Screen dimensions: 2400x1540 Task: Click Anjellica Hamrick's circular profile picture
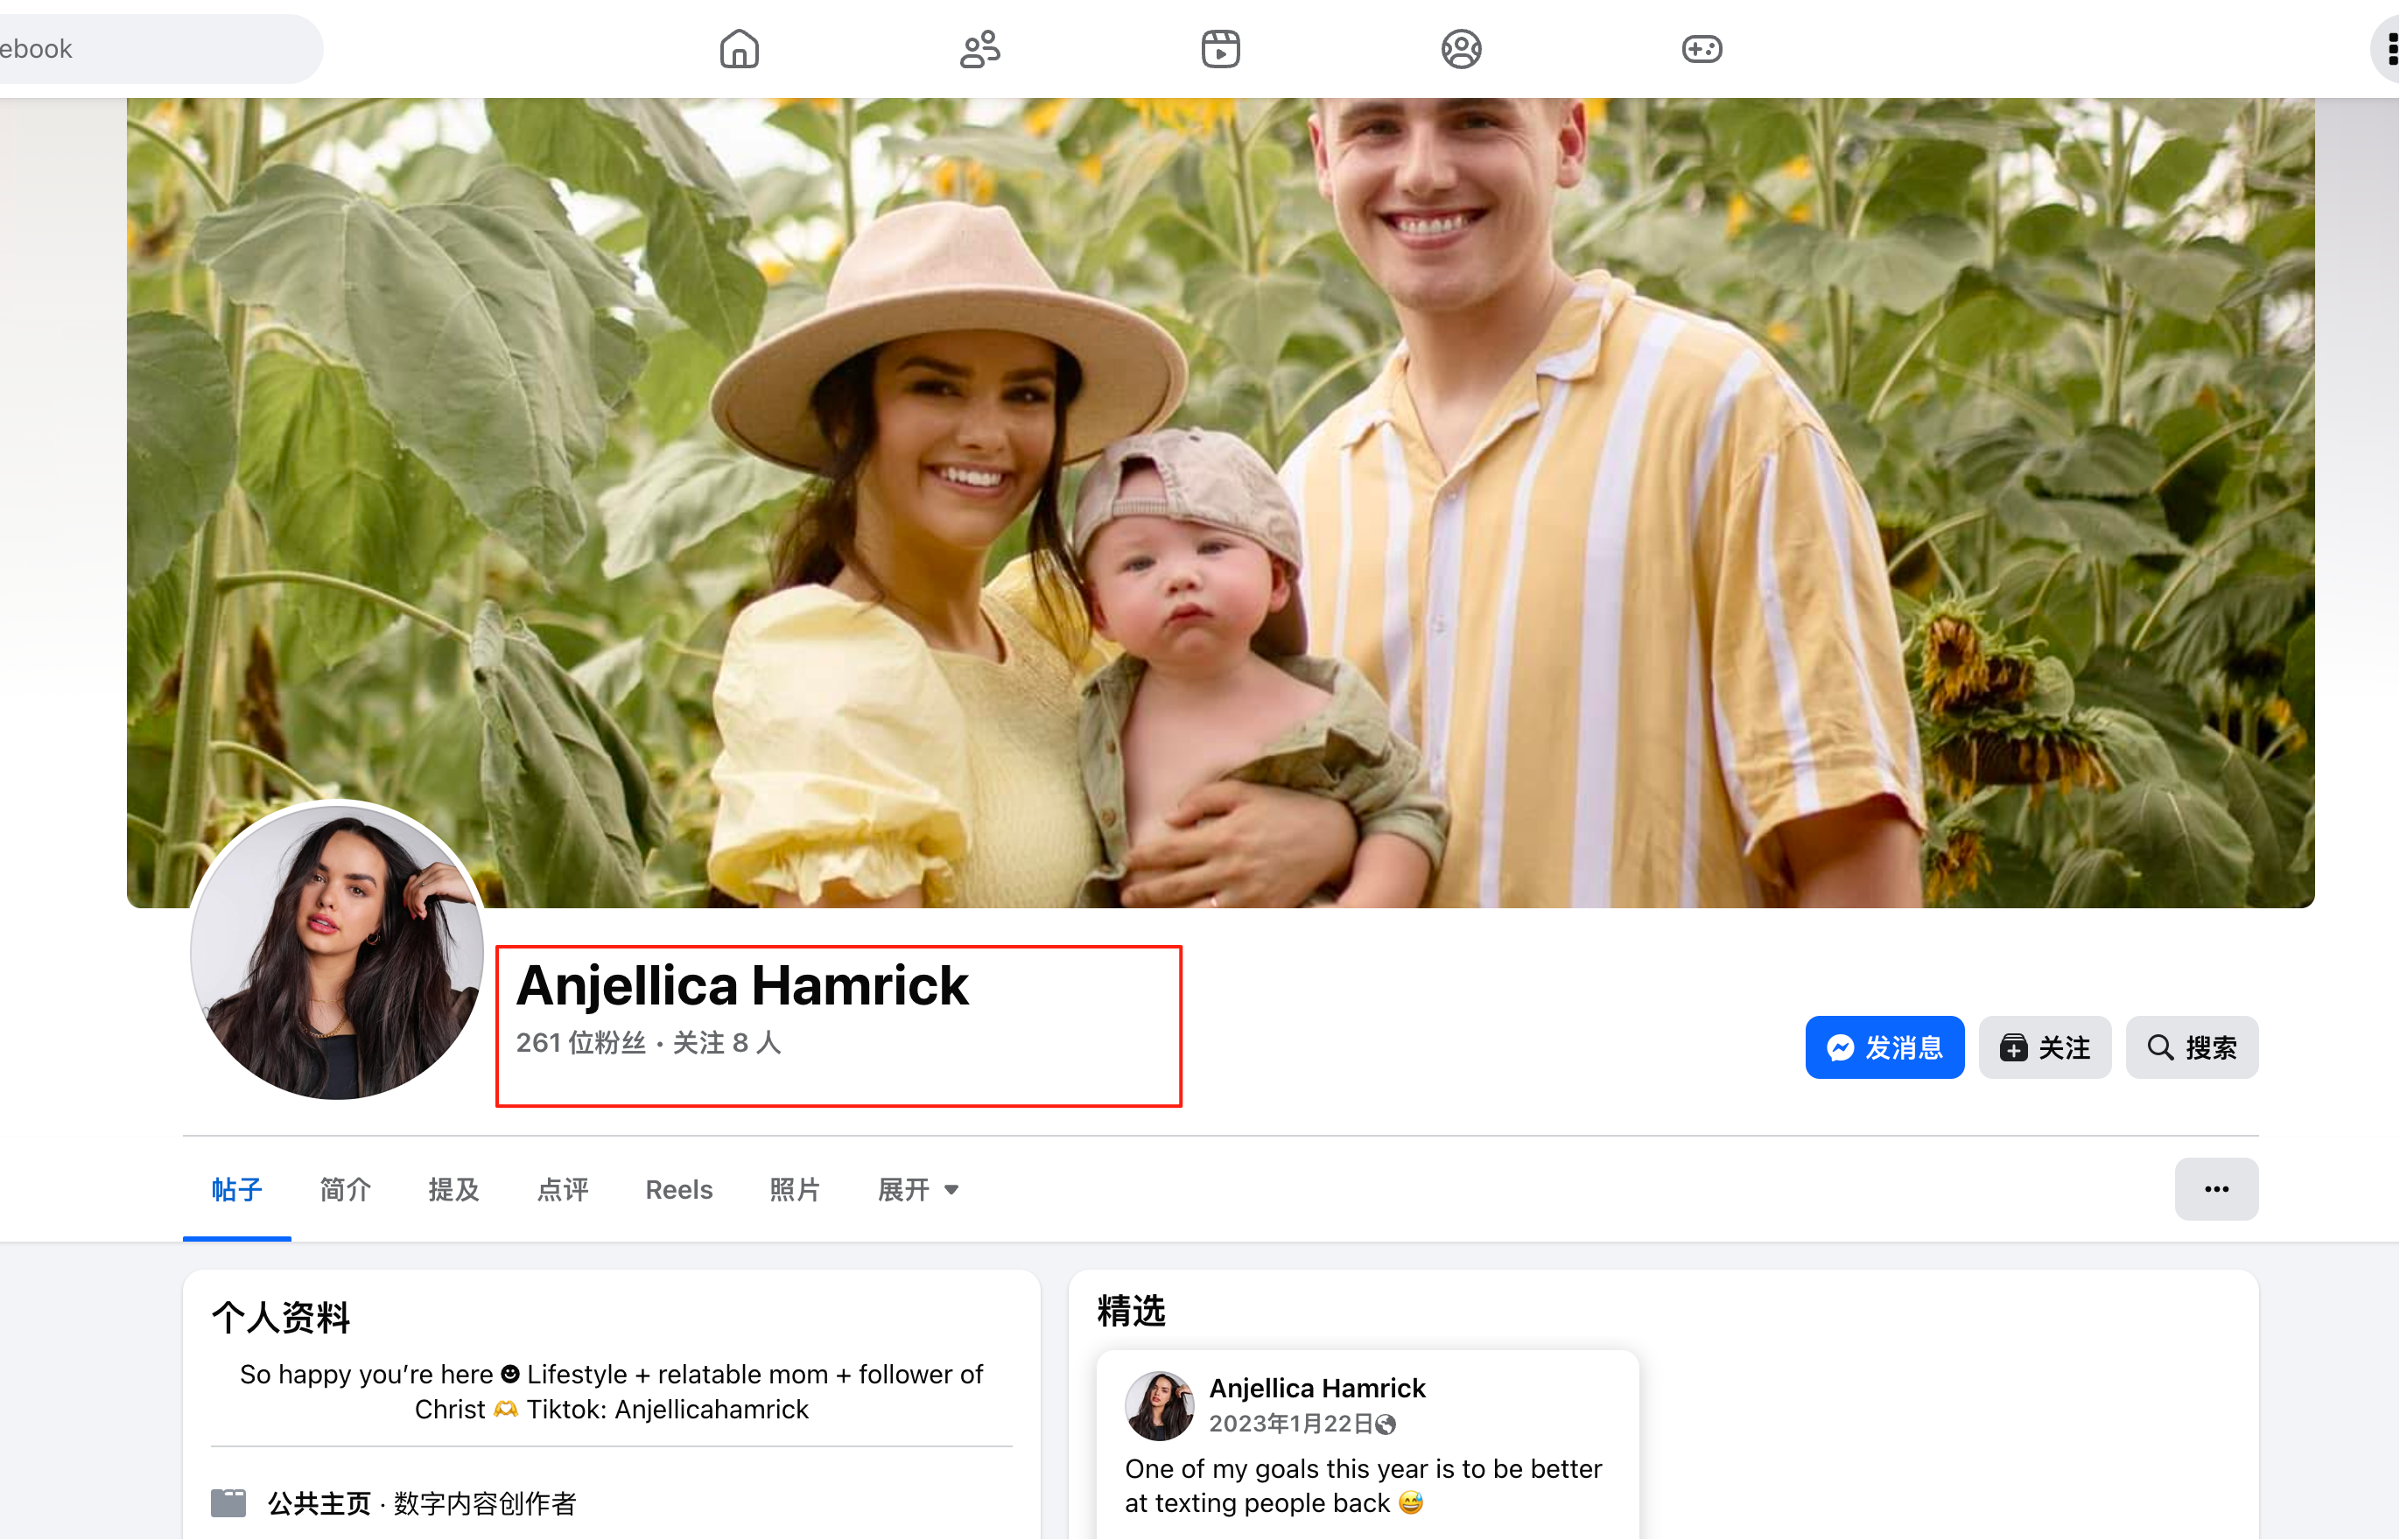tap(336, 955)
